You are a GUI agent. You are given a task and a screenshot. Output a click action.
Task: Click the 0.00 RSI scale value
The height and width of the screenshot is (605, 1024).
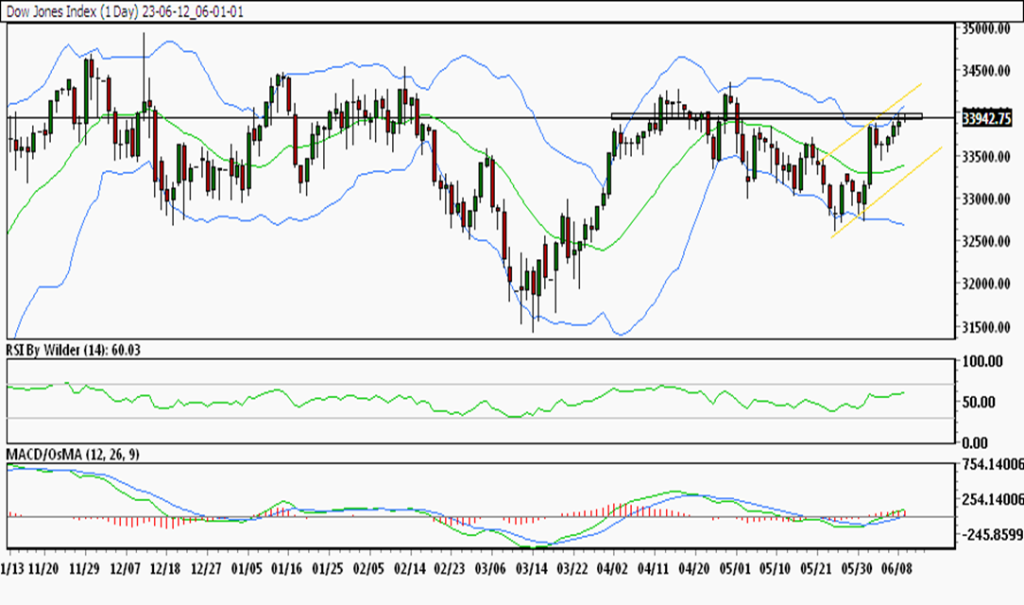pyautogui.click(x=975, y=443)
